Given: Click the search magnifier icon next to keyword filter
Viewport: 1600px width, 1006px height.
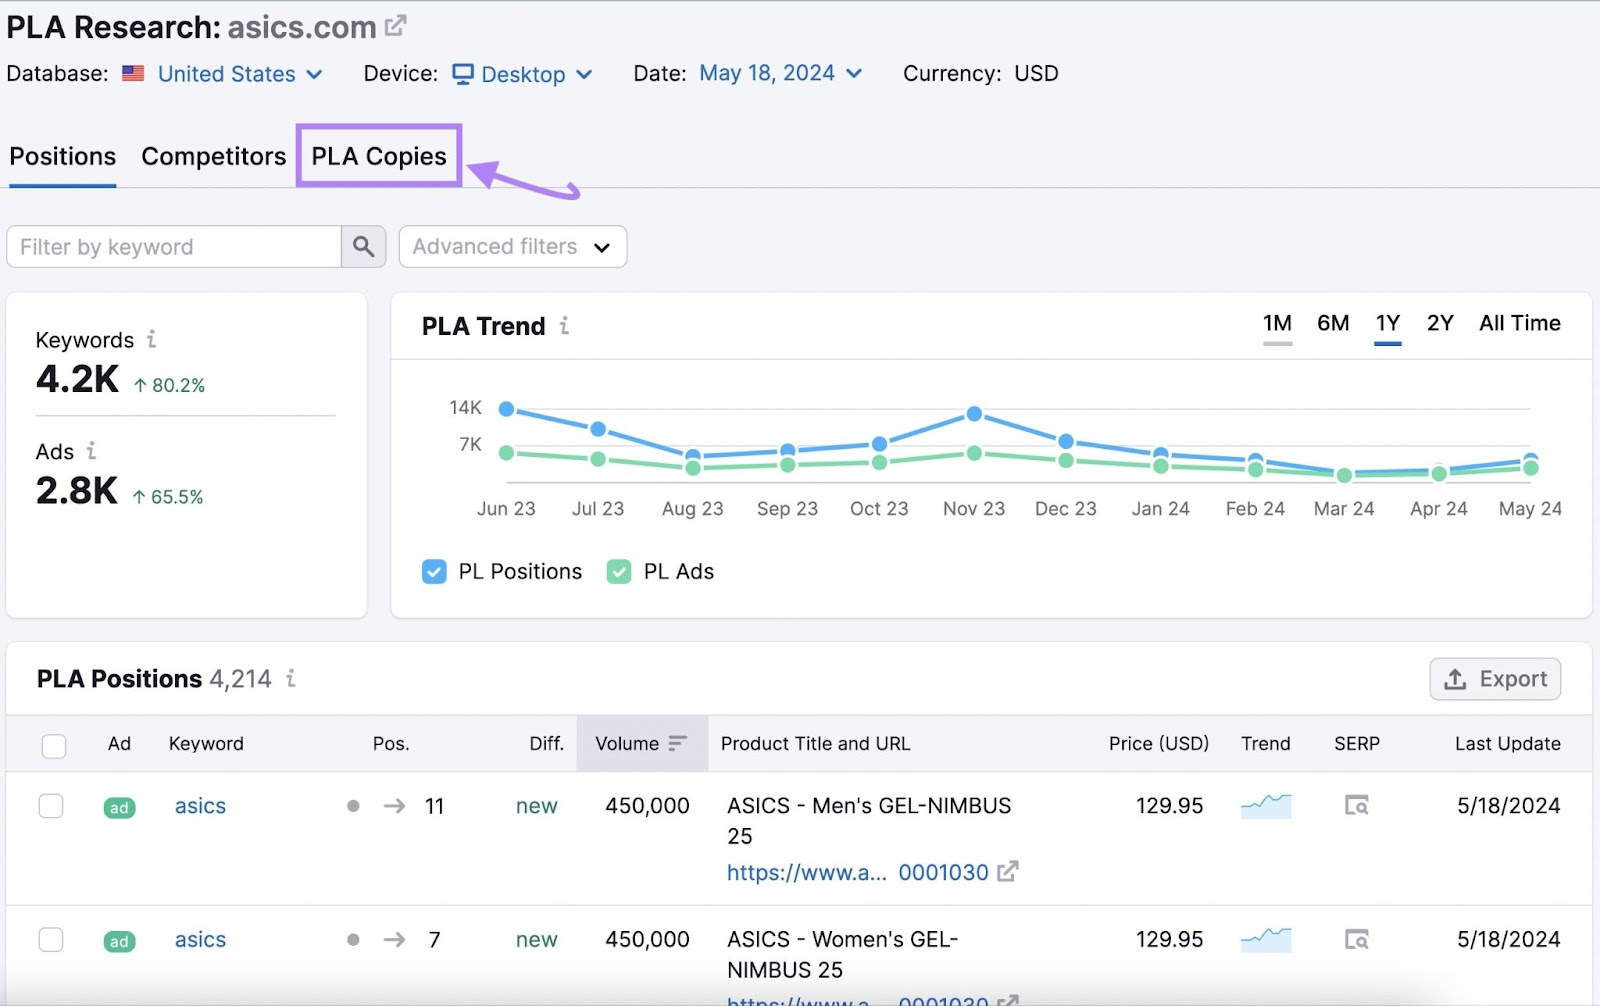Looking at the screenshot, I should (x=363, y=246).
